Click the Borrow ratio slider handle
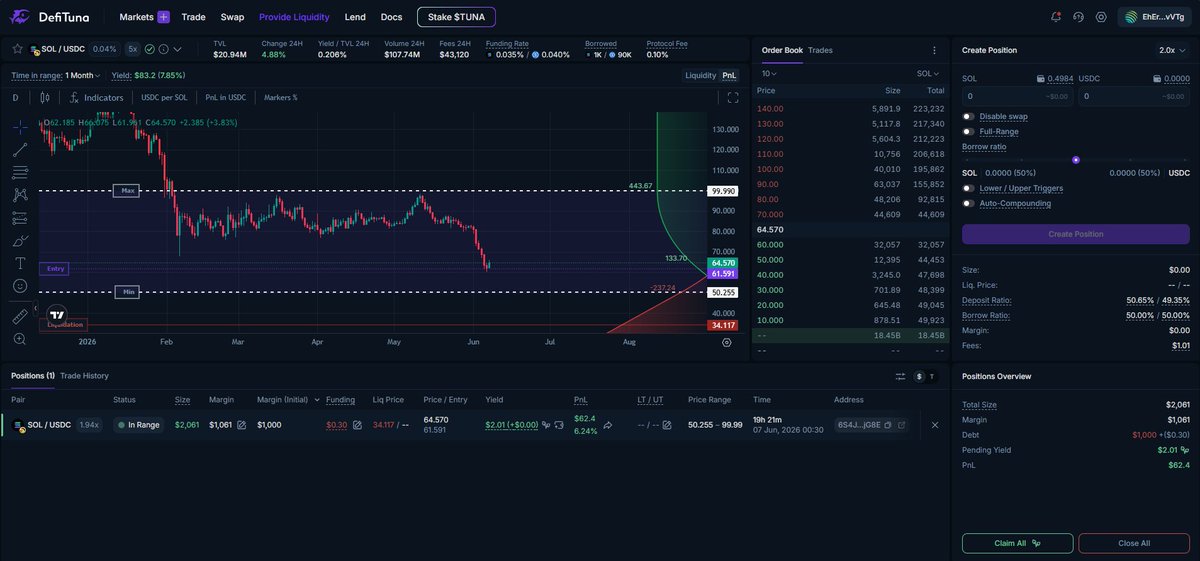Screen dimensions: 1200x561 coord(1076,160)
